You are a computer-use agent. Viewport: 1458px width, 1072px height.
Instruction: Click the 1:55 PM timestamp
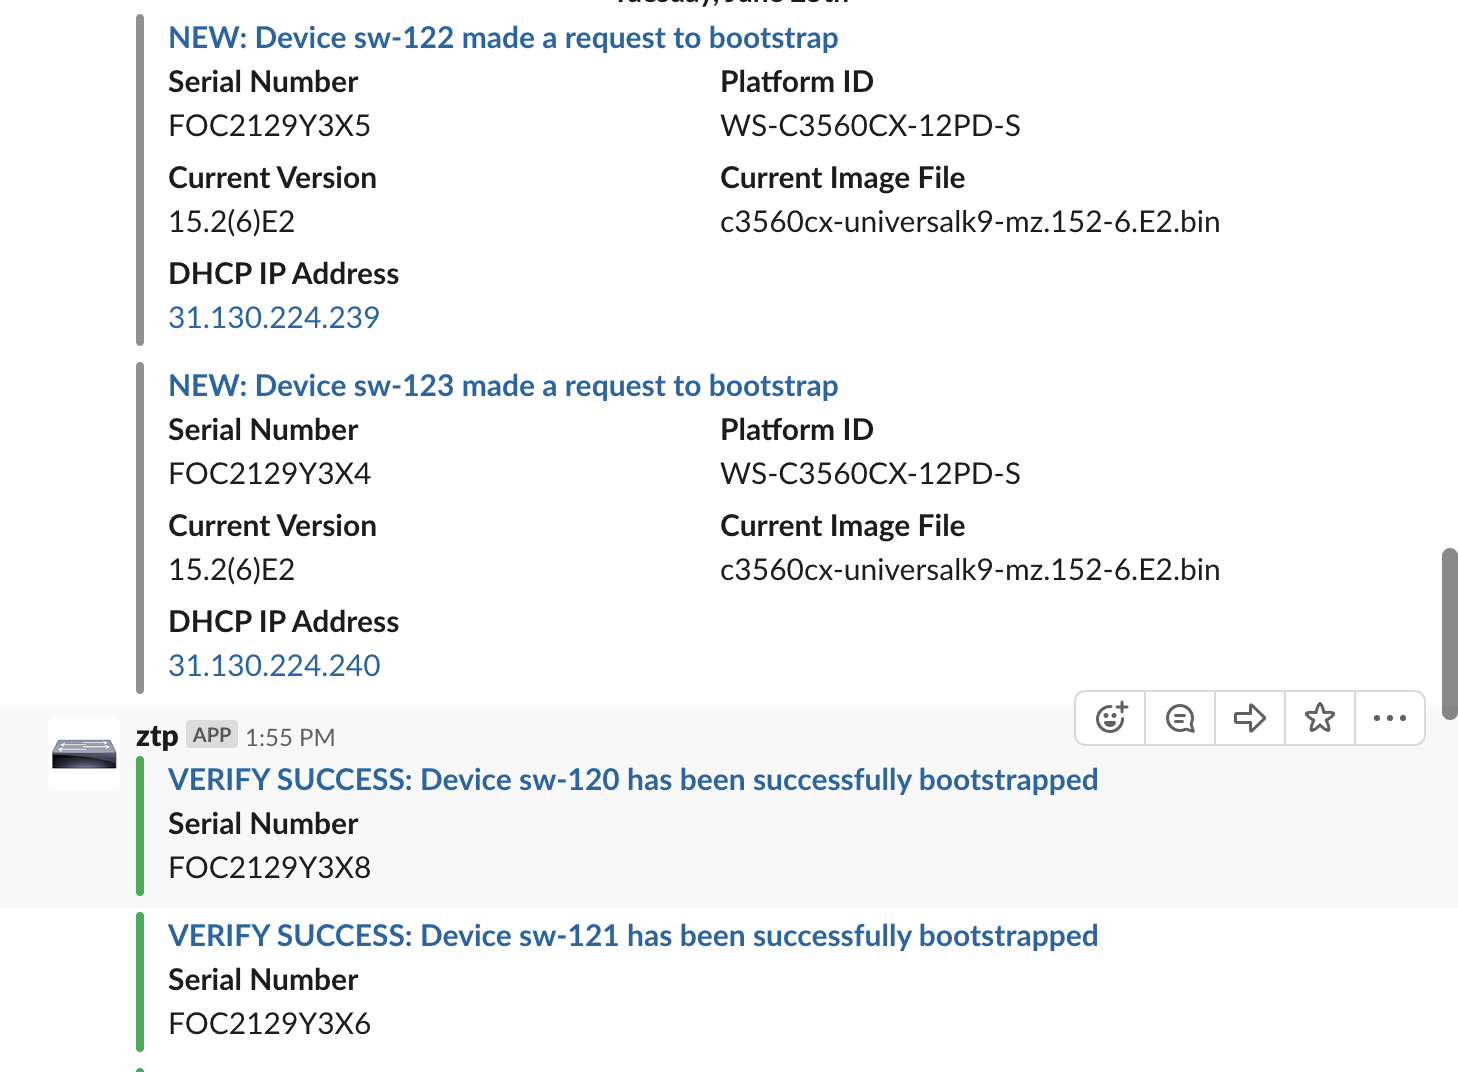tap(290, 738)
